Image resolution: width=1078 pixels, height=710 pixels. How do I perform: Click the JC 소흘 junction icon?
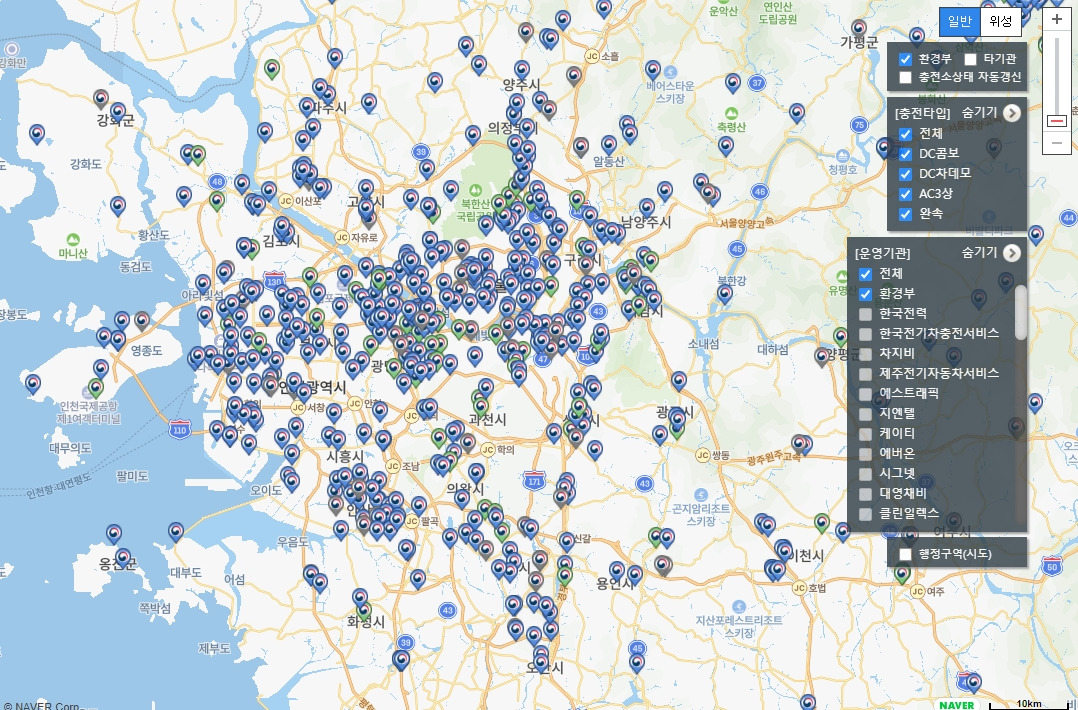pyautogui.click(x=593, y=56)
